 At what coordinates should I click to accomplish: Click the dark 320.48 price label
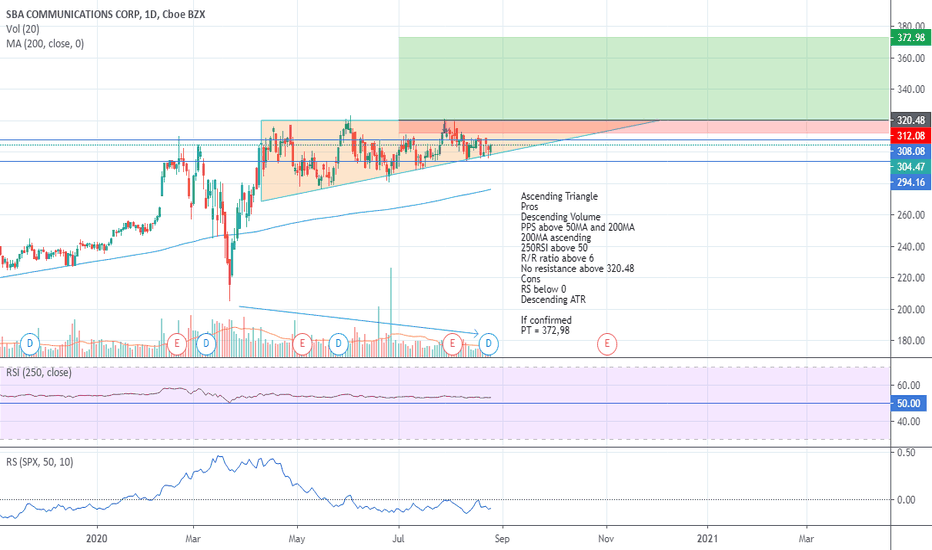[911, 120]
